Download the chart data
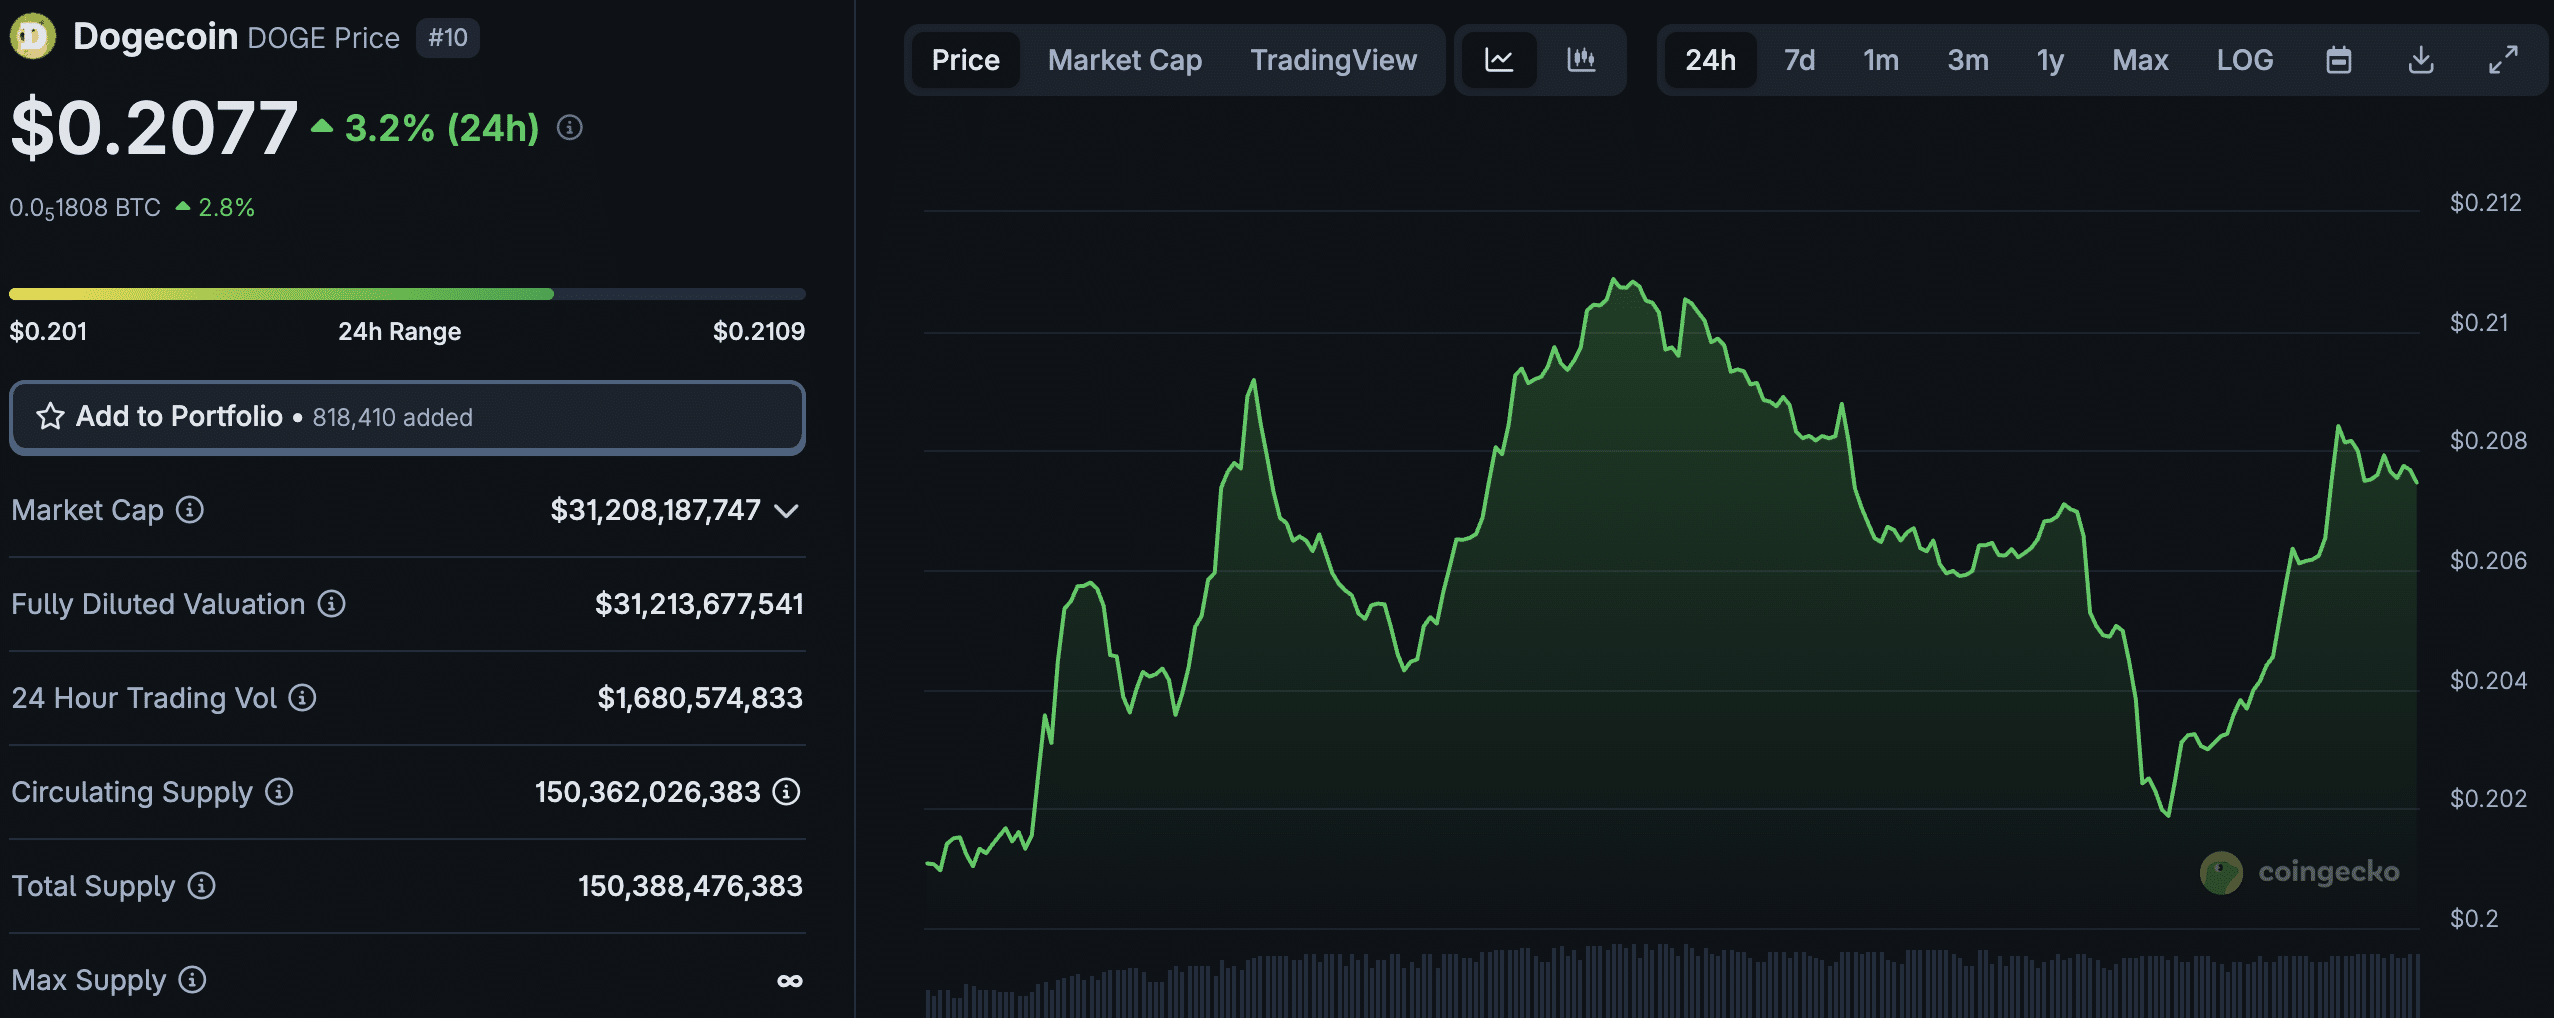2554x1018 pixels. point(2420,60)
